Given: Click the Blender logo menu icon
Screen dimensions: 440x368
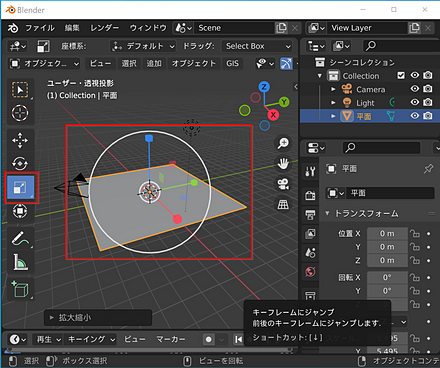Looking at the screenshot, I should tap(13, 28).
